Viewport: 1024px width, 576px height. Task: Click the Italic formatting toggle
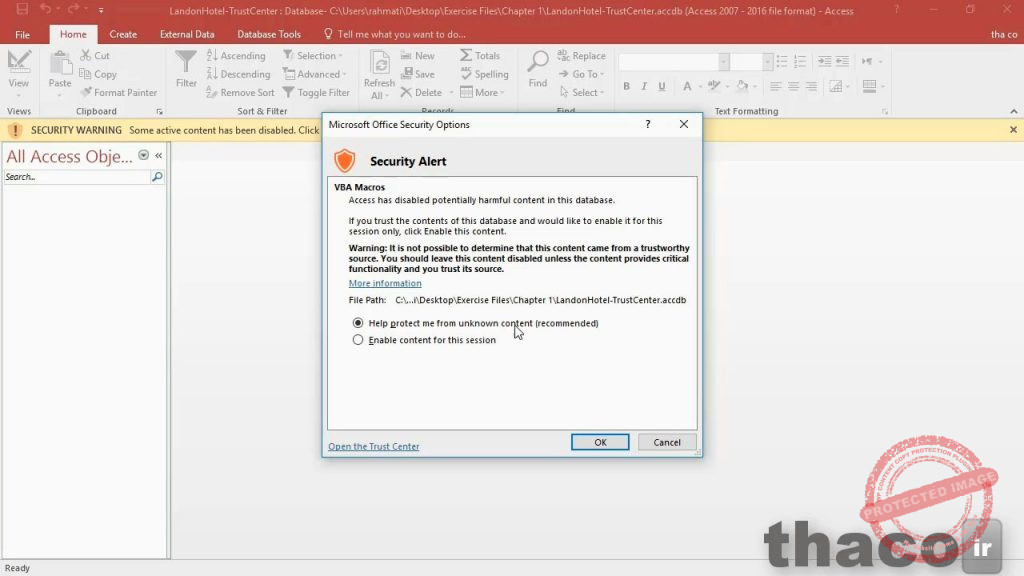coord(645,87)
